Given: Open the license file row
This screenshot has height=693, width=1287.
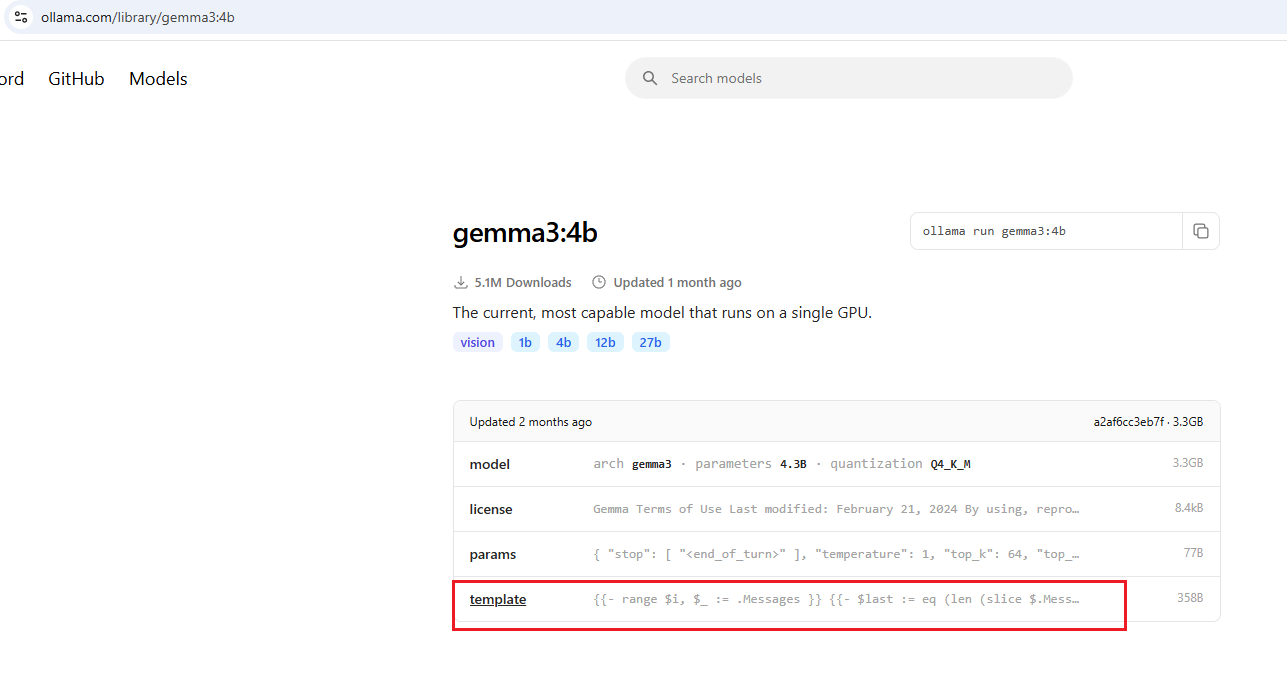Looking at the screenshot, I should [836, 509].
